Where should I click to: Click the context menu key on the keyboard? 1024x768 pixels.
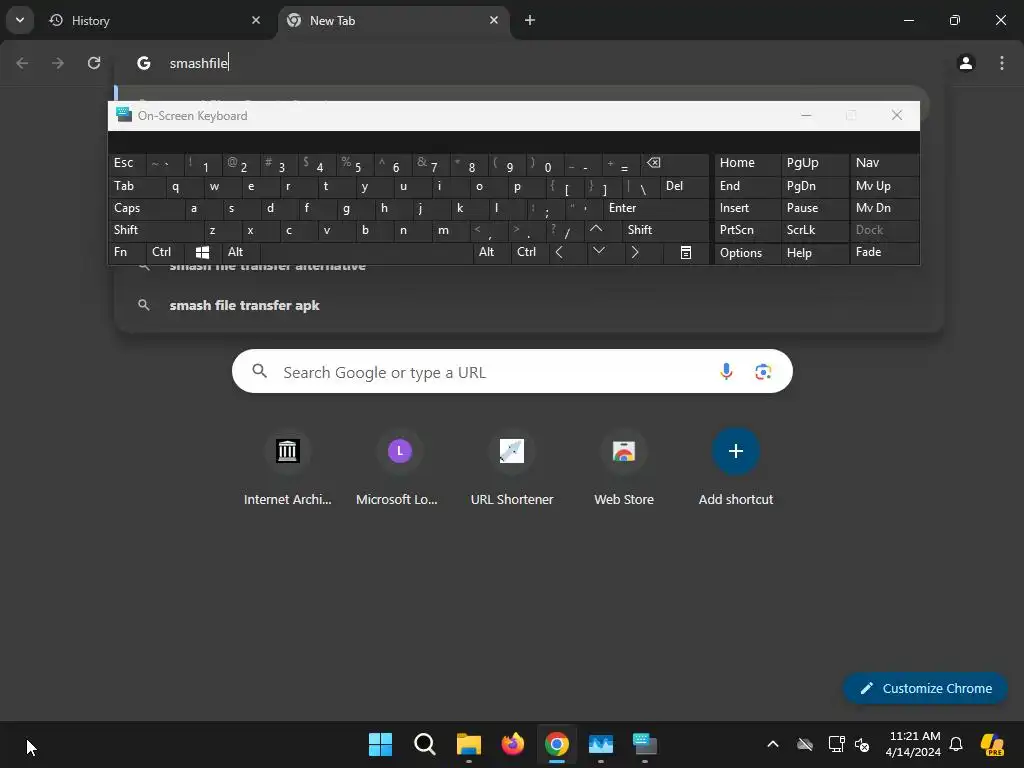[686, 252]
